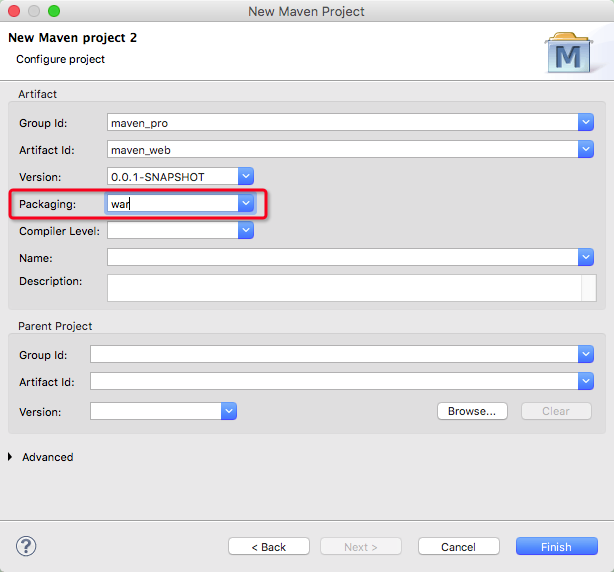Click the help question mark icon
Image resolution: width=614 pixels, height=572 pixels.
(27, 546)
